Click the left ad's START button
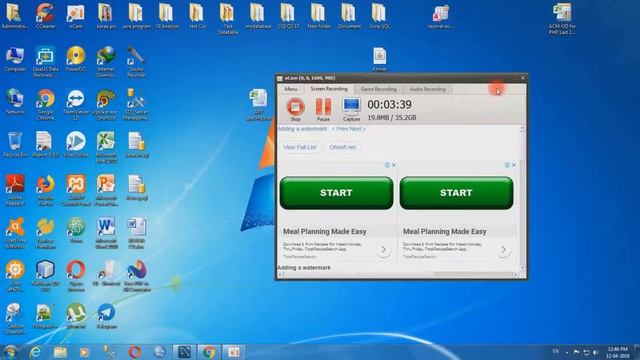The image size is (640, 360). point(336,193)
